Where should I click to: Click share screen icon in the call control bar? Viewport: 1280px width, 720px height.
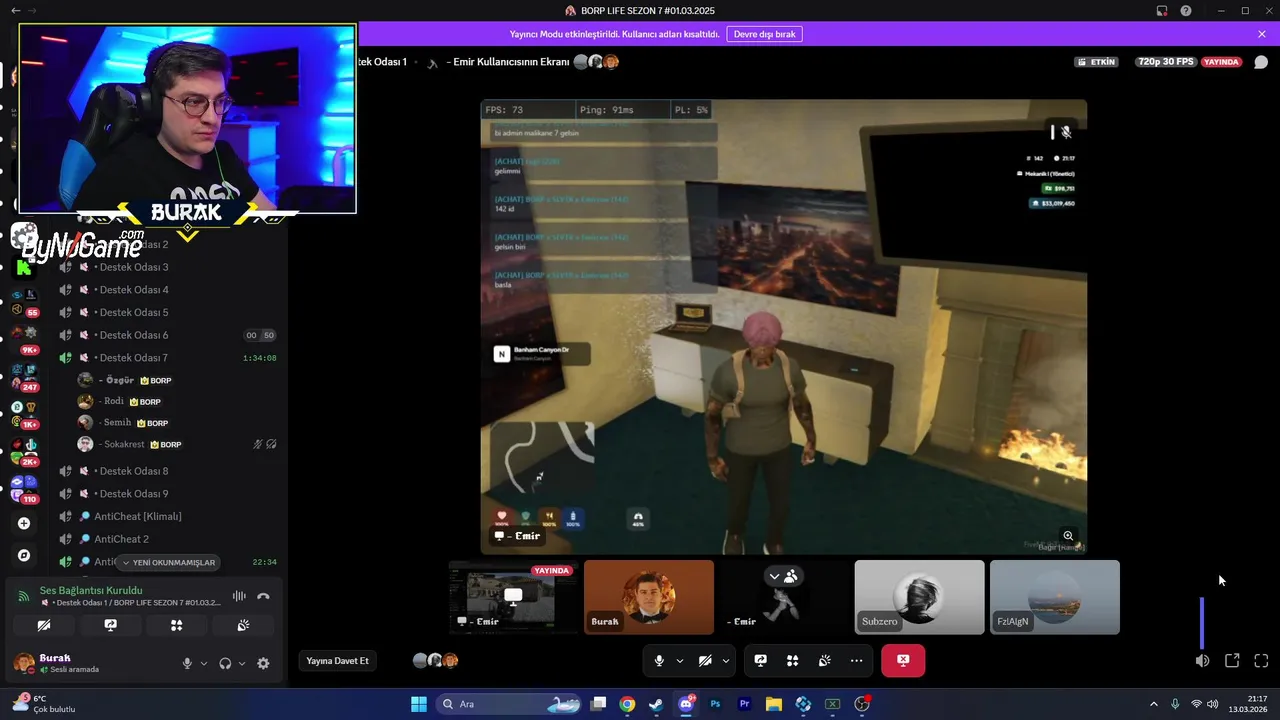pos(760,661)
